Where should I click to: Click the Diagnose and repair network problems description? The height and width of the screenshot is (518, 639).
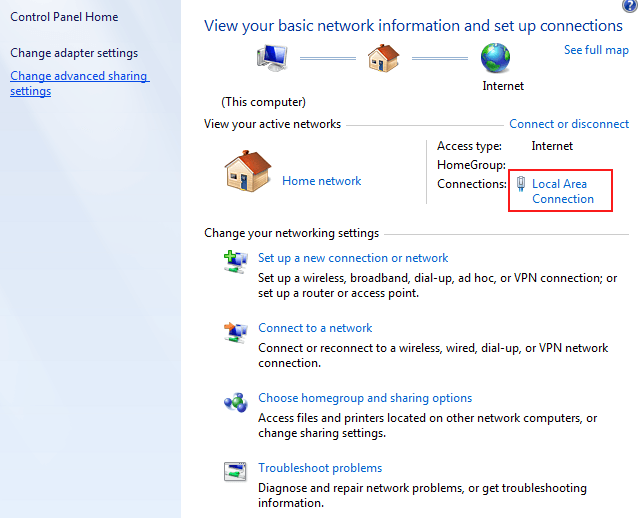[x=422, y=495]
